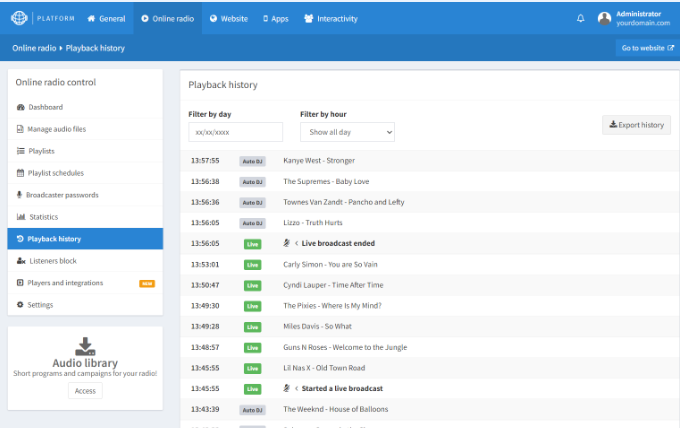Click the Started a live broadcast text

pyautogui.click(x=342, y=389)
